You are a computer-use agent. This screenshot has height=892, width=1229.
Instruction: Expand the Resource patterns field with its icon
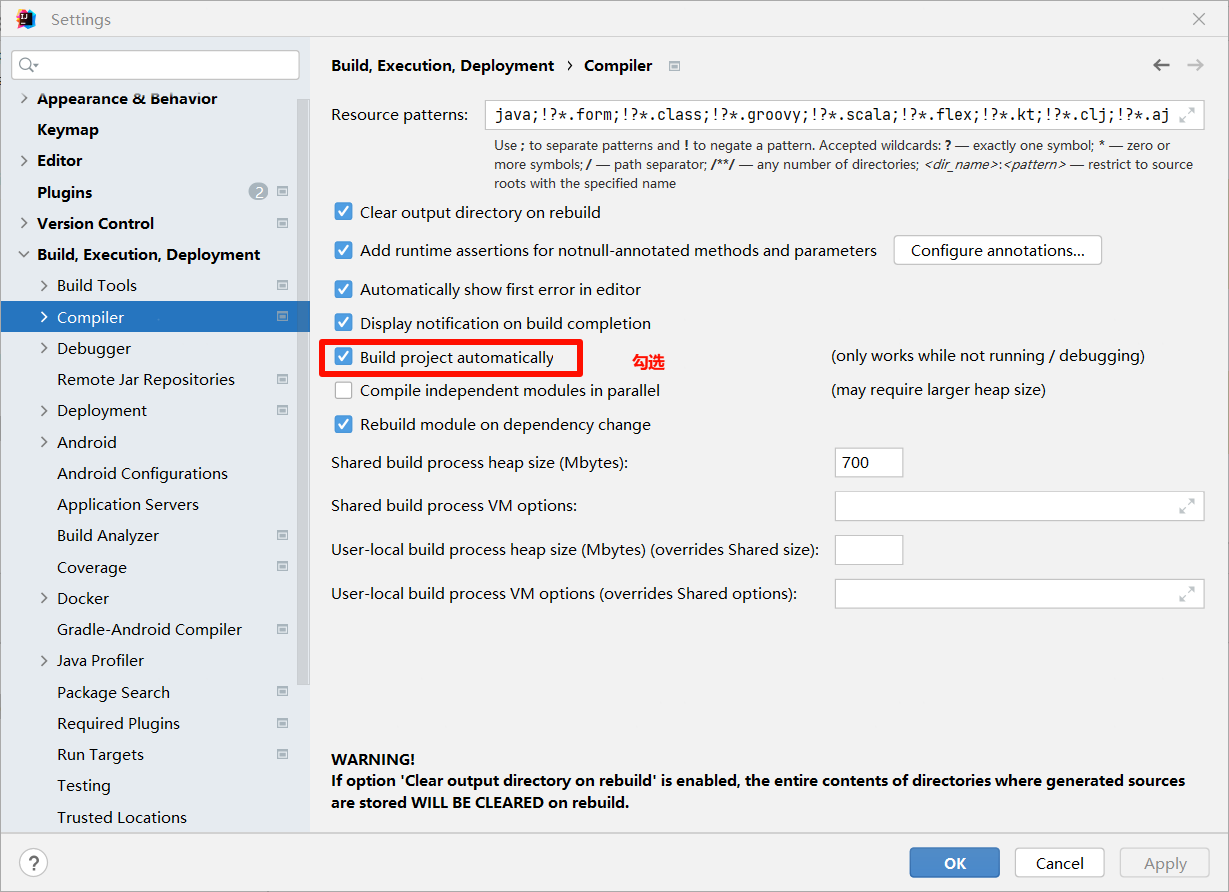point(1187,115)
